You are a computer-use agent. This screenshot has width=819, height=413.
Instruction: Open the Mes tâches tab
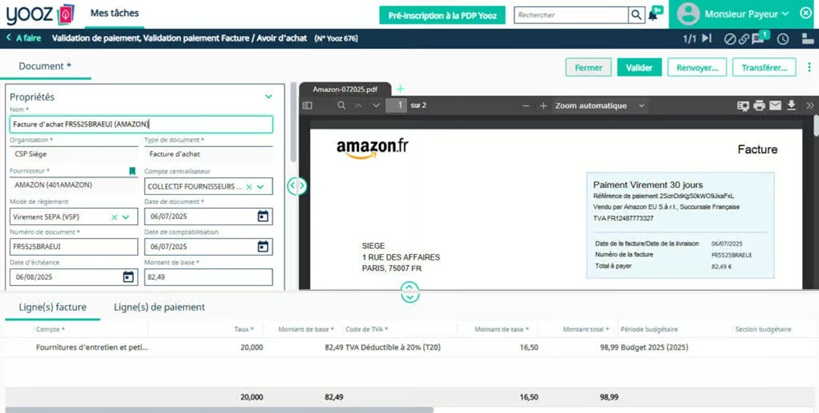click(114, 13)
